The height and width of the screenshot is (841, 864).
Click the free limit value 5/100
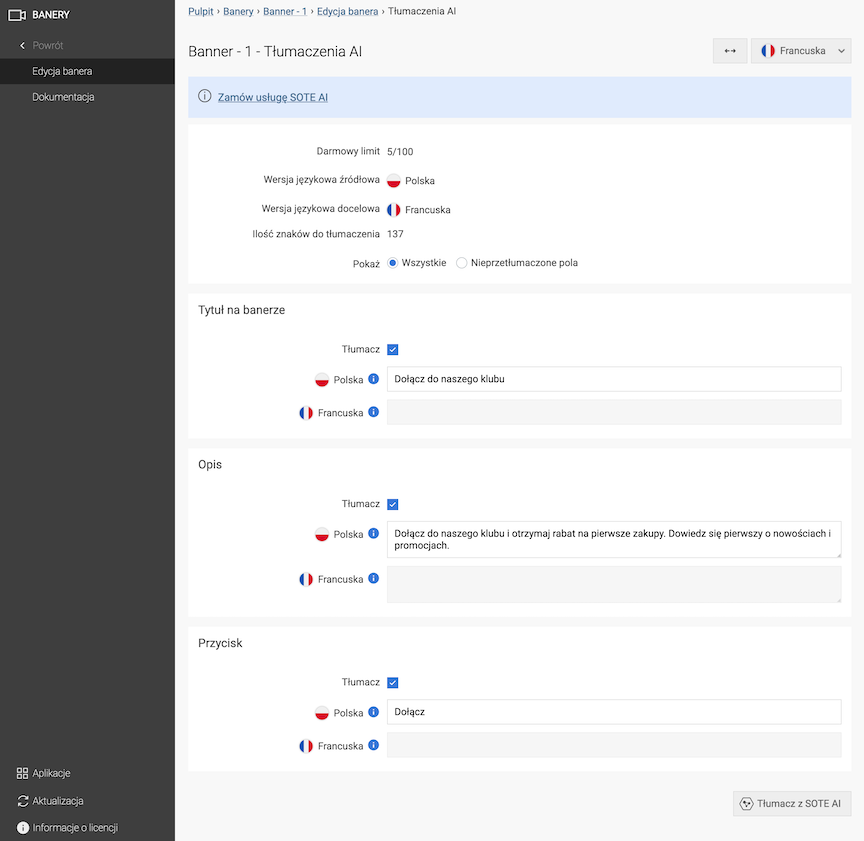pyautogui.click(x=400, y=152)
